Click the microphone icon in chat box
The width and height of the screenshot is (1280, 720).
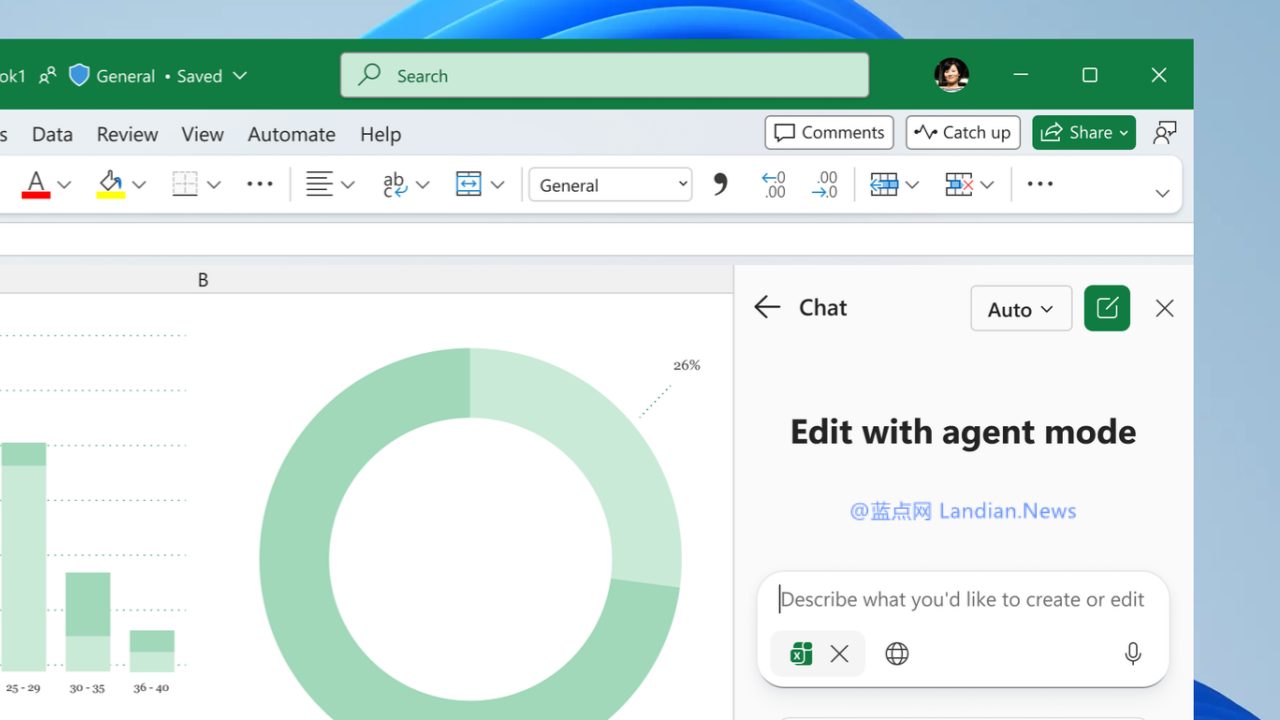pyautogui.click(x=1132, y=654)
